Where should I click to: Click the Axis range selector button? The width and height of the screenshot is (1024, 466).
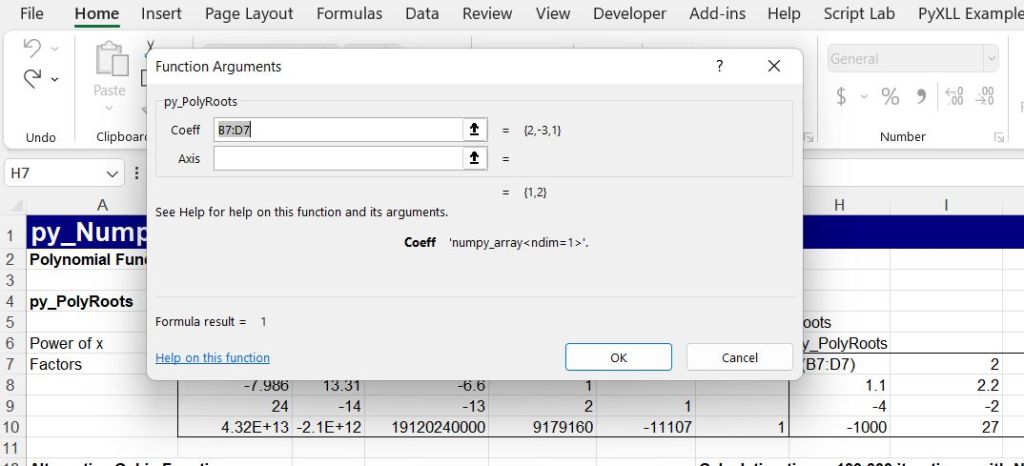pos(474,158)
